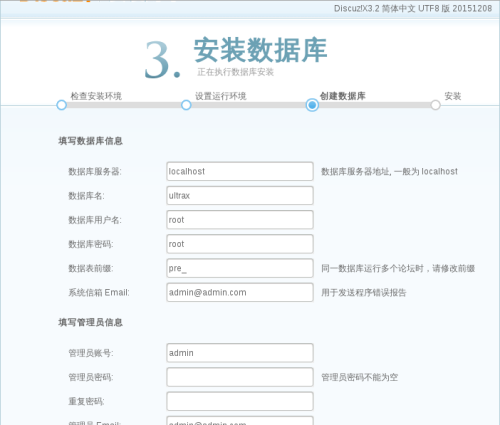This screenshot has height=425, width=500.
Task: Click the 数据库密码: label
Action: pyautogui.click(x=91, y=244)
